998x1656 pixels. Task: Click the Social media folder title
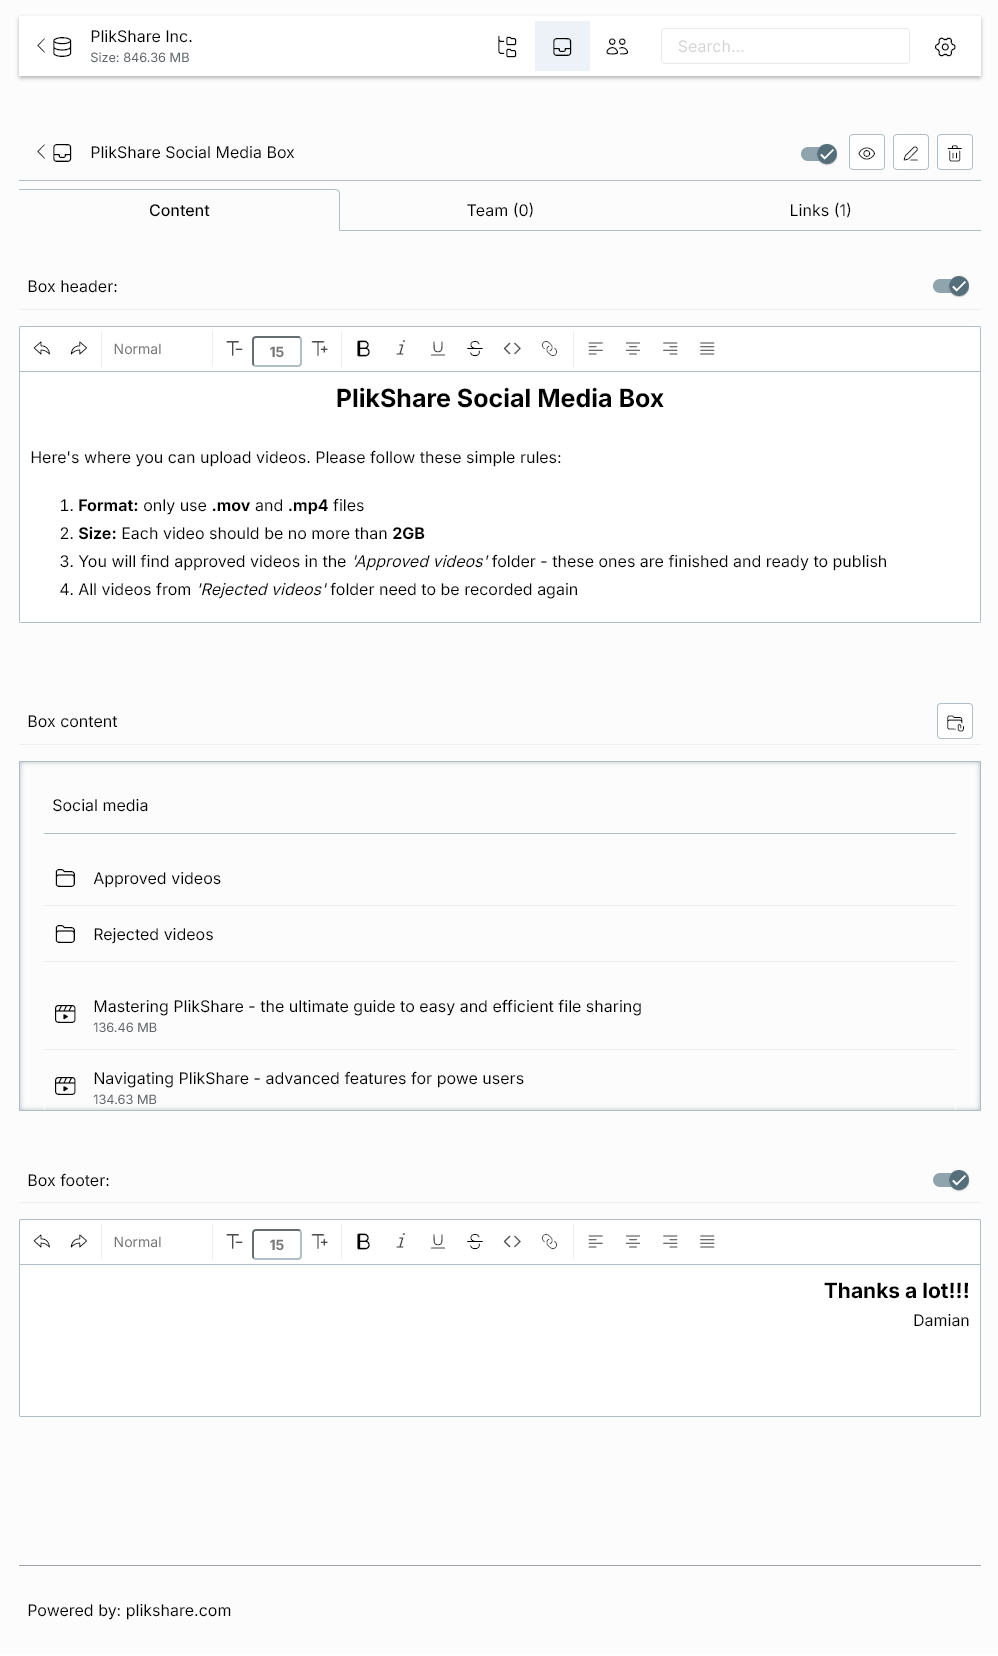100,805
